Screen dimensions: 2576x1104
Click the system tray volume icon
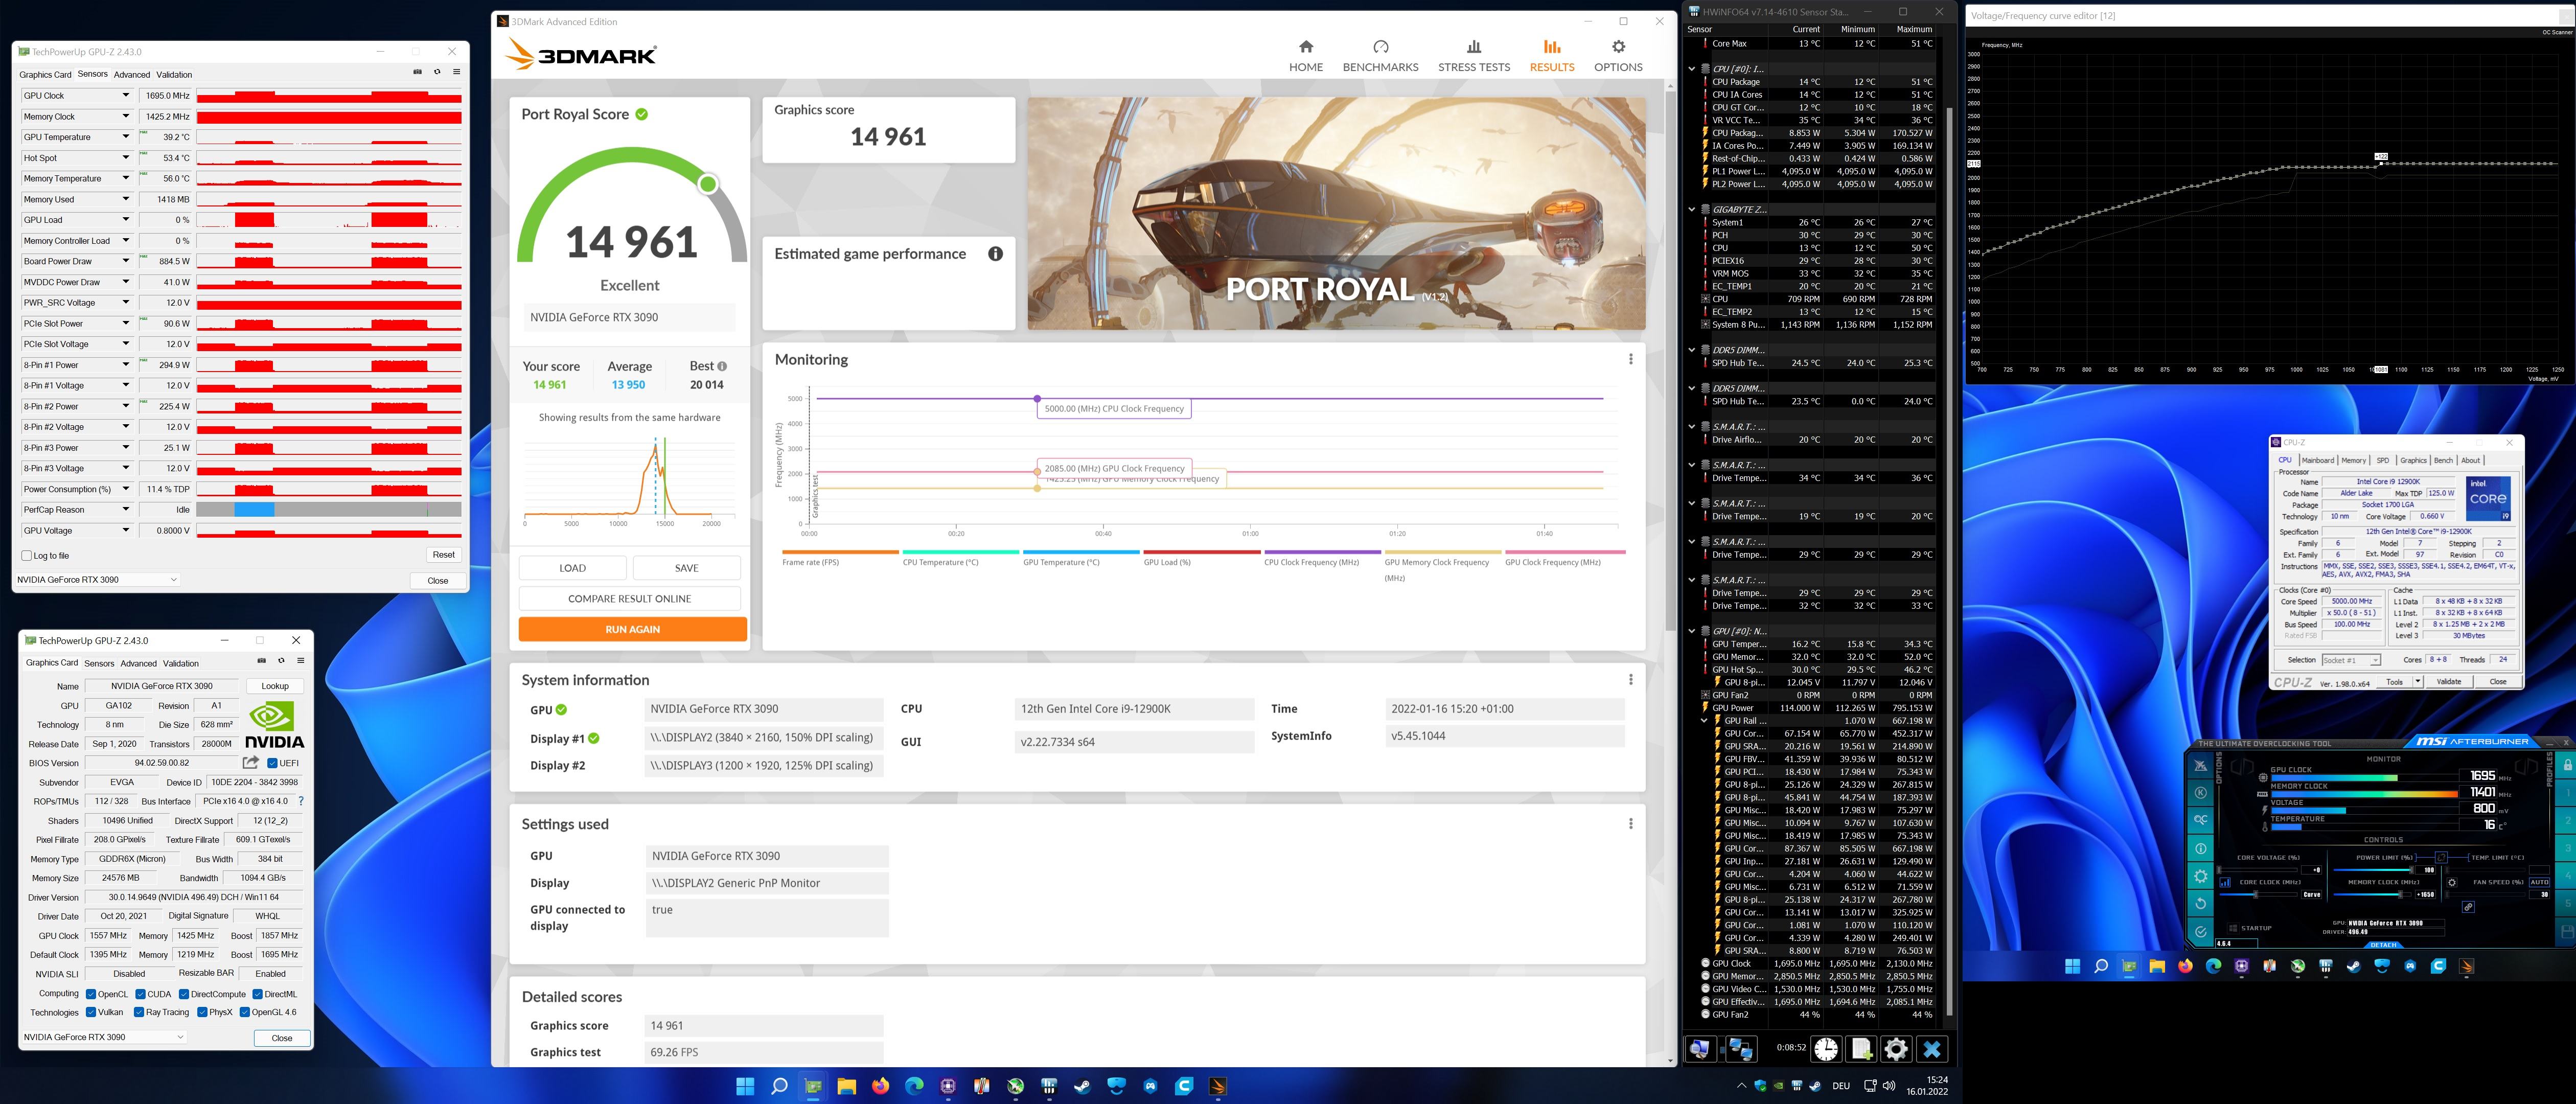(1889, 1085)
